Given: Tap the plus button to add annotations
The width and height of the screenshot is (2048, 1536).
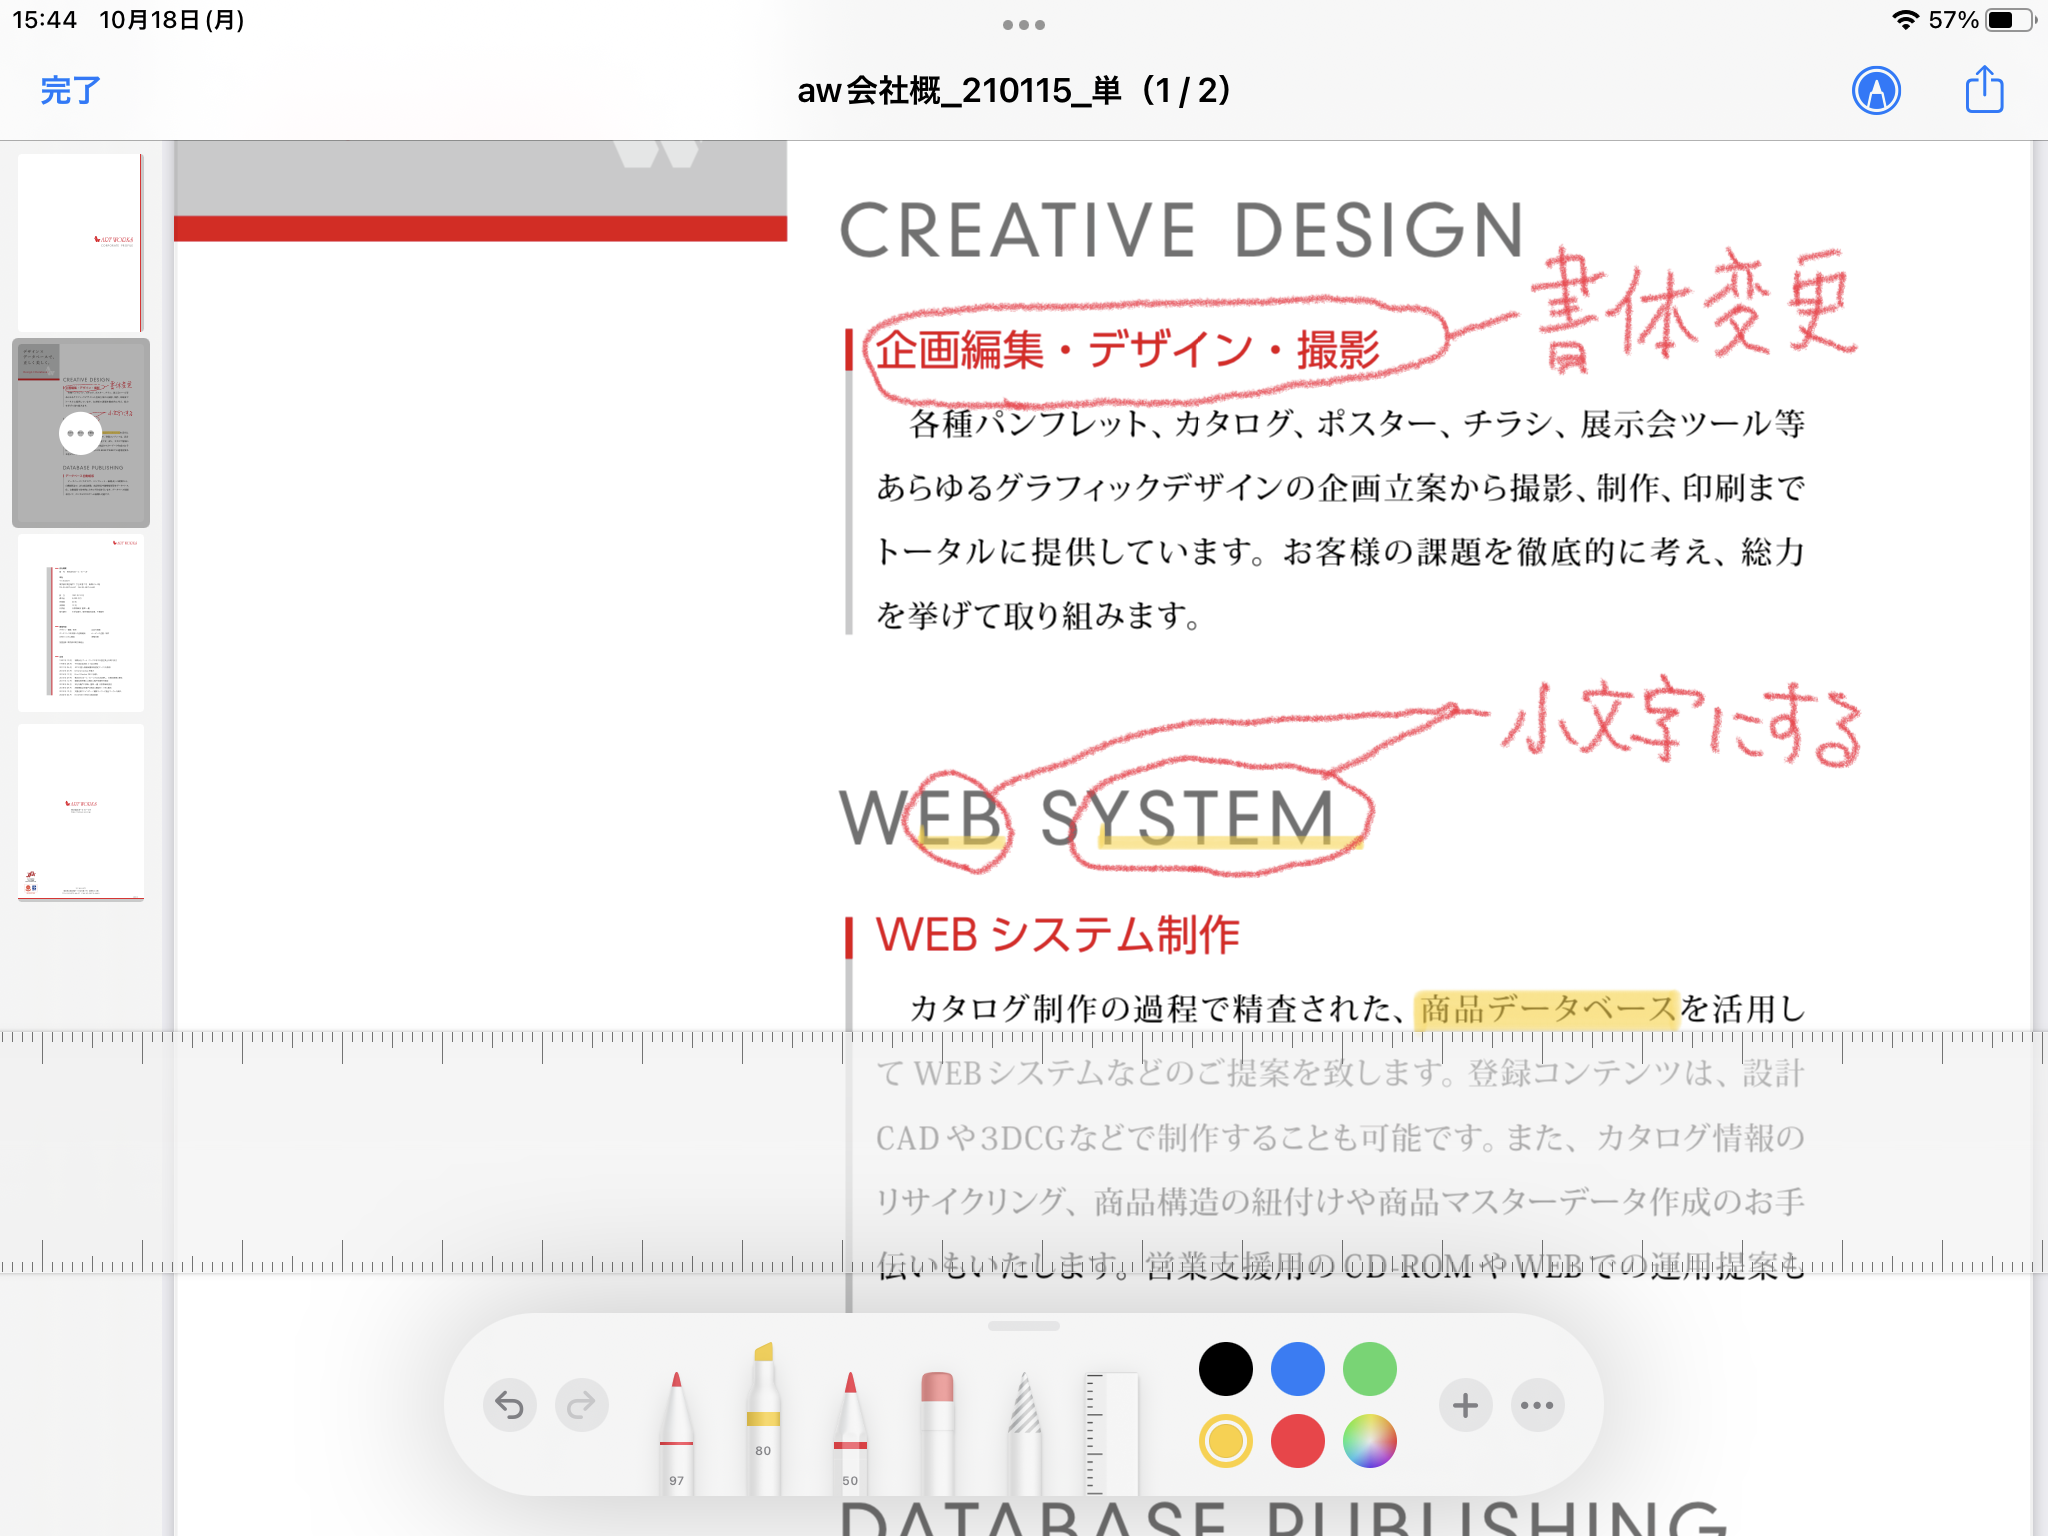Looking at the screenshot, I should (1465, 1405).
